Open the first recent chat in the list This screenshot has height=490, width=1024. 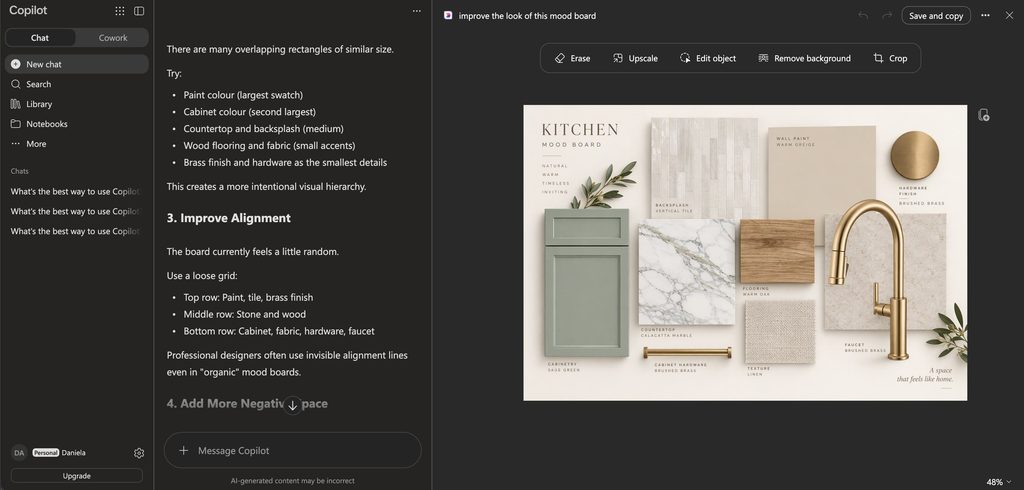[x=75, y=191]
